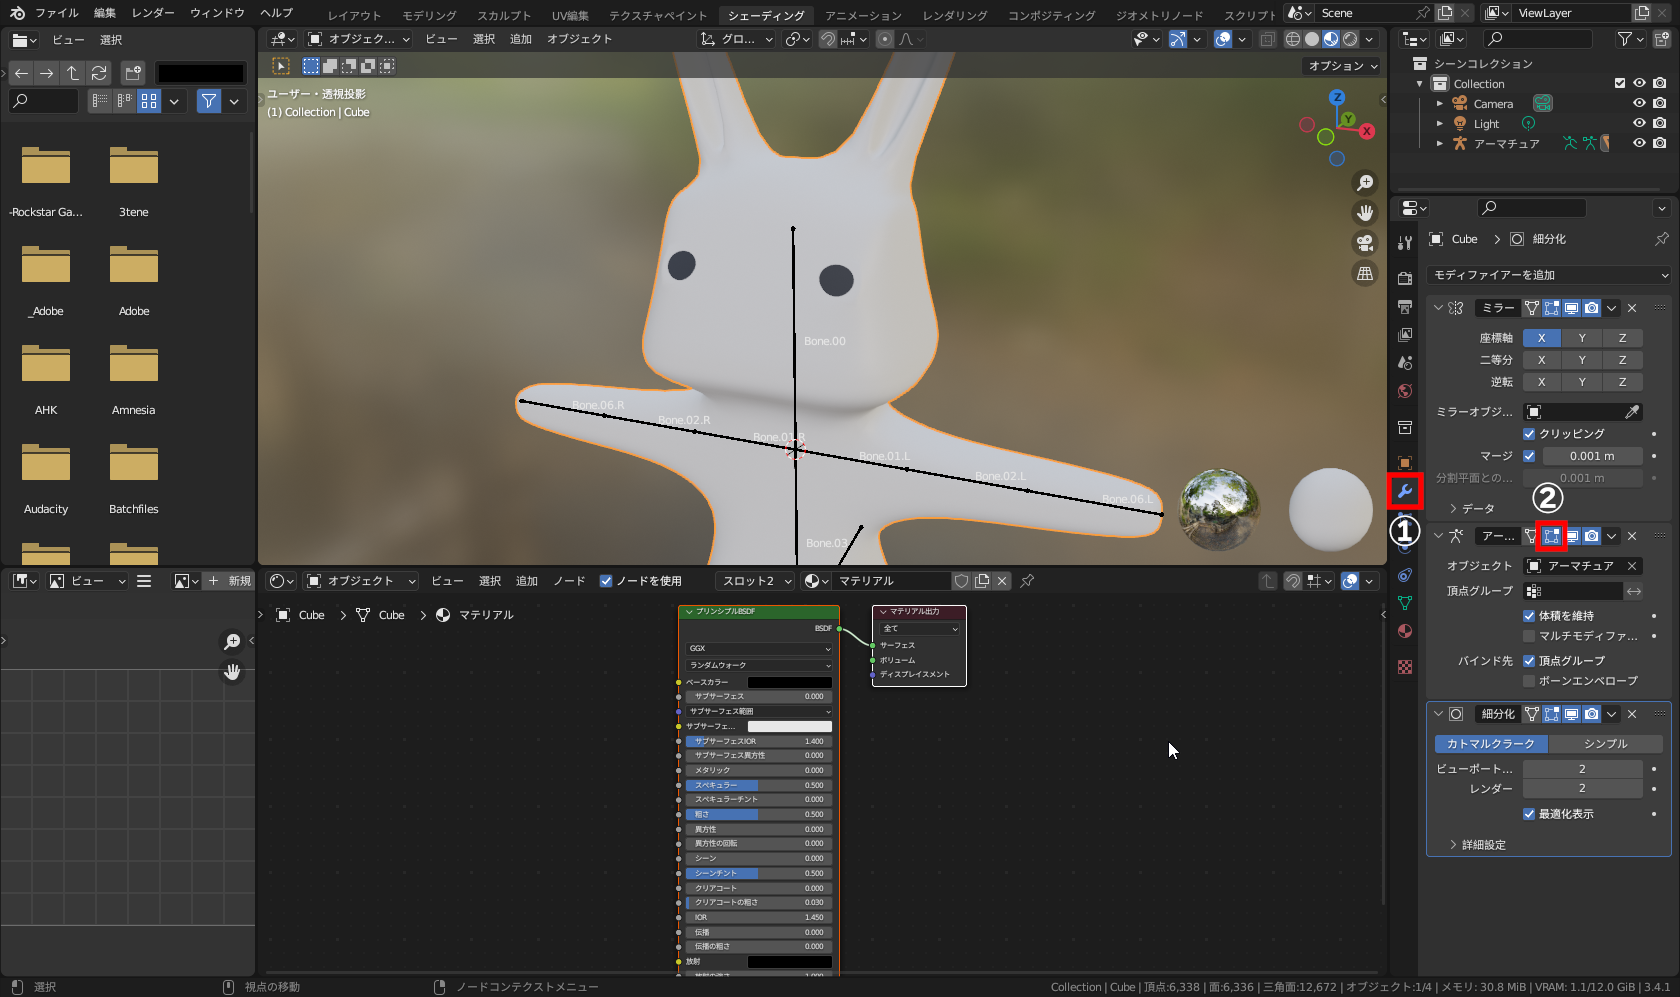
Task: Toggle the Optimal Display checkbox
Action: 1529,814
